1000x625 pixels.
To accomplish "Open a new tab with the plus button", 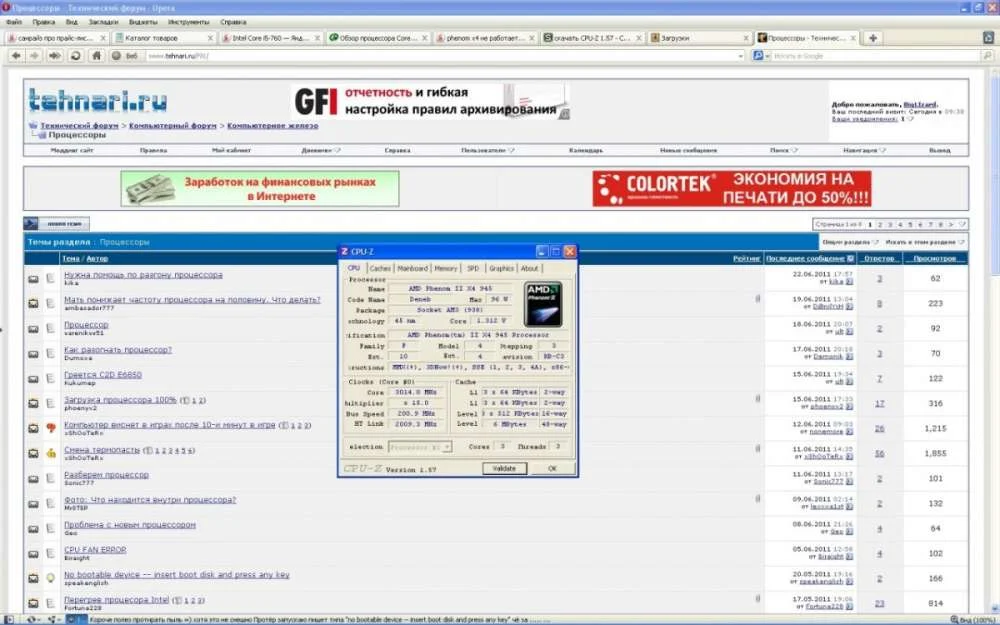I will 872,38.
